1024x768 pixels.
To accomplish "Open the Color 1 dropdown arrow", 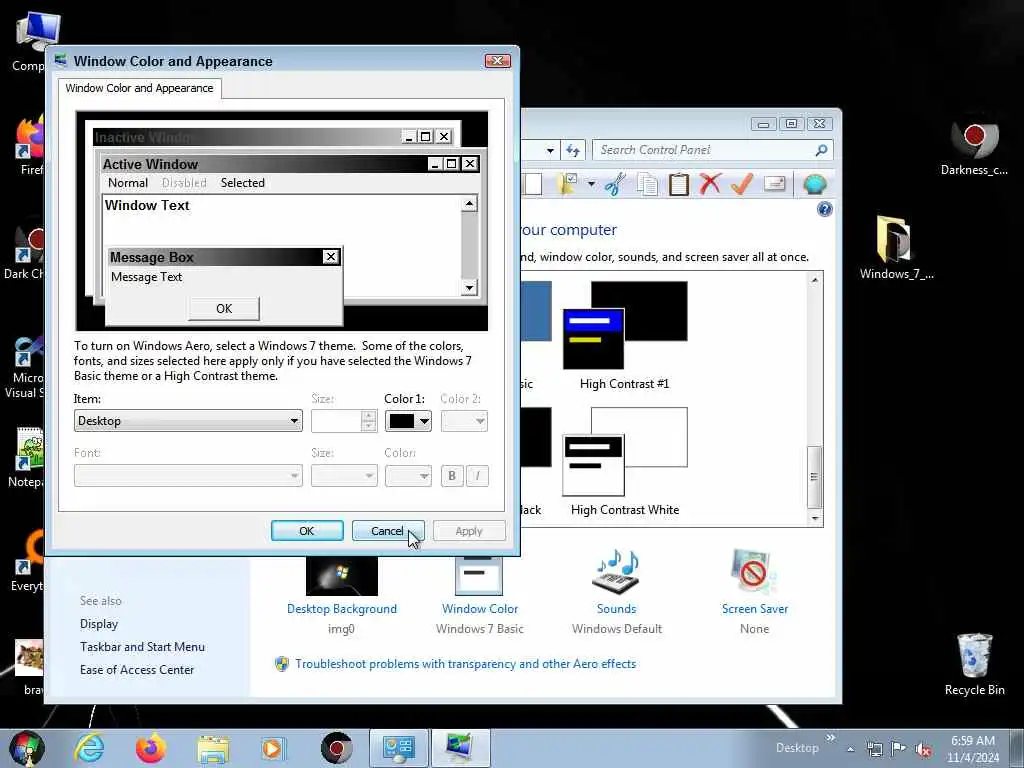I will 424,421.
